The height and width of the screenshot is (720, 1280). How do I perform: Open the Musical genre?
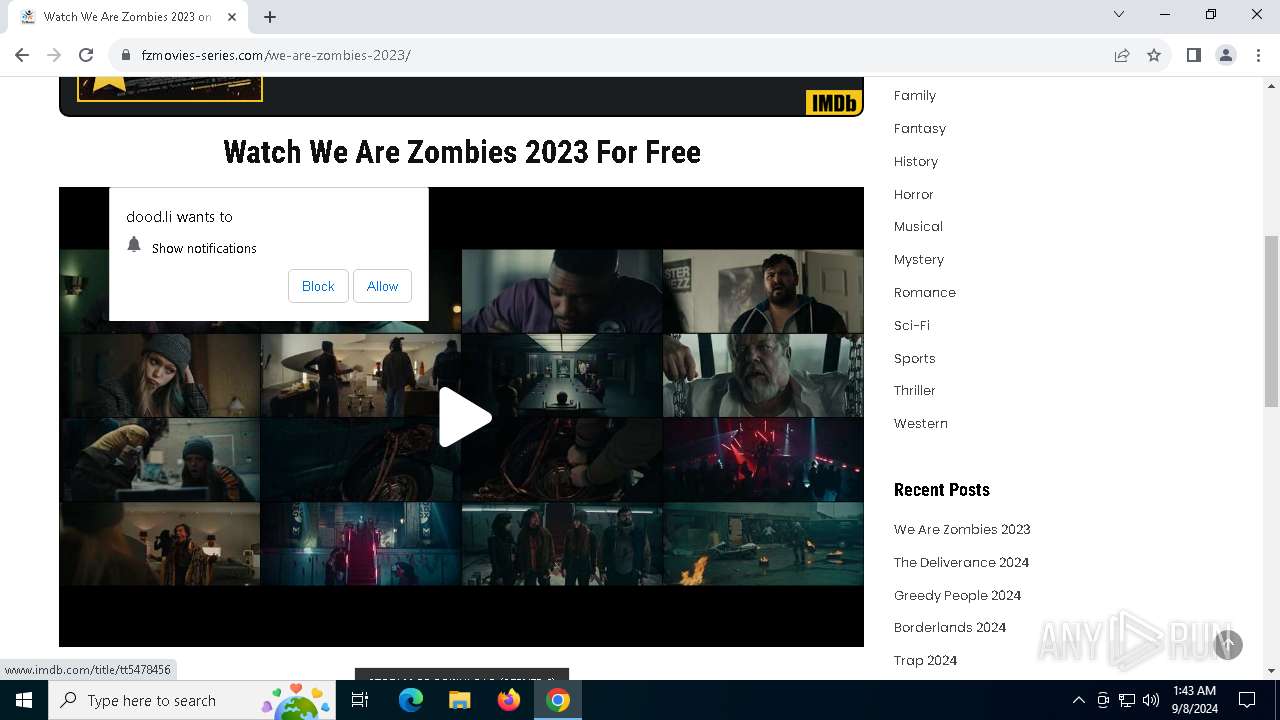pos(918,226)
